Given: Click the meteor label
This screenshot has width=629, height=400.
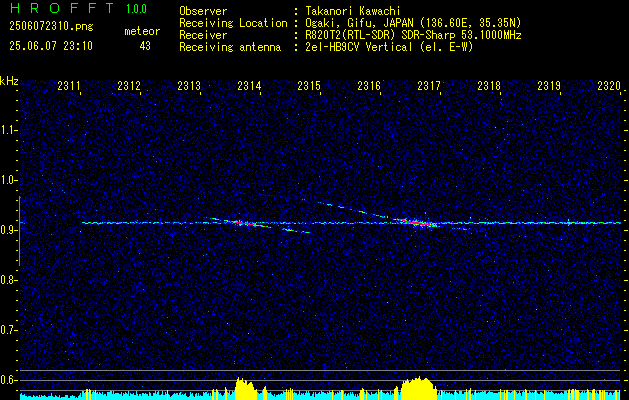Looking at the screenshot, I should pos(142,31).
